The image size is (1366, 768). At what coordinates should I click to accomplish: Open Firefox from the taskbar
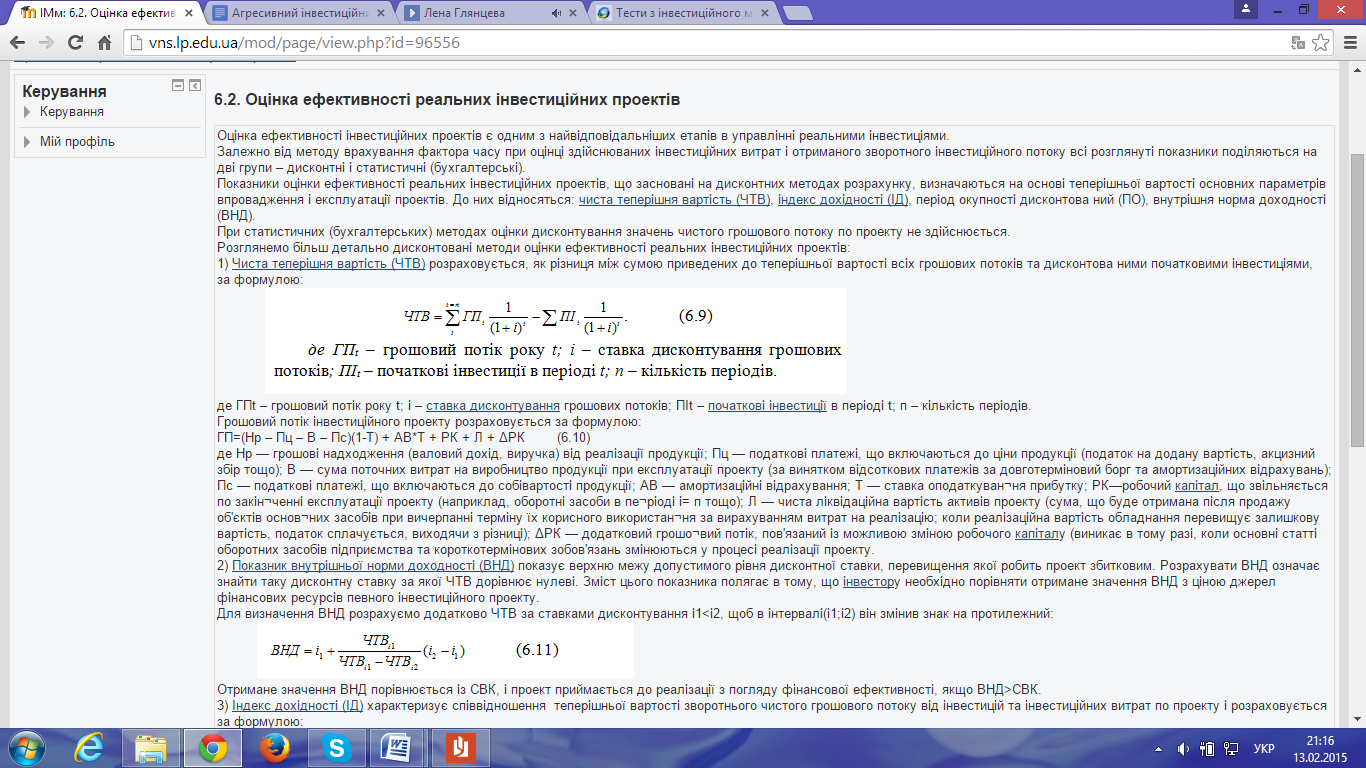[x=273, y=747]
